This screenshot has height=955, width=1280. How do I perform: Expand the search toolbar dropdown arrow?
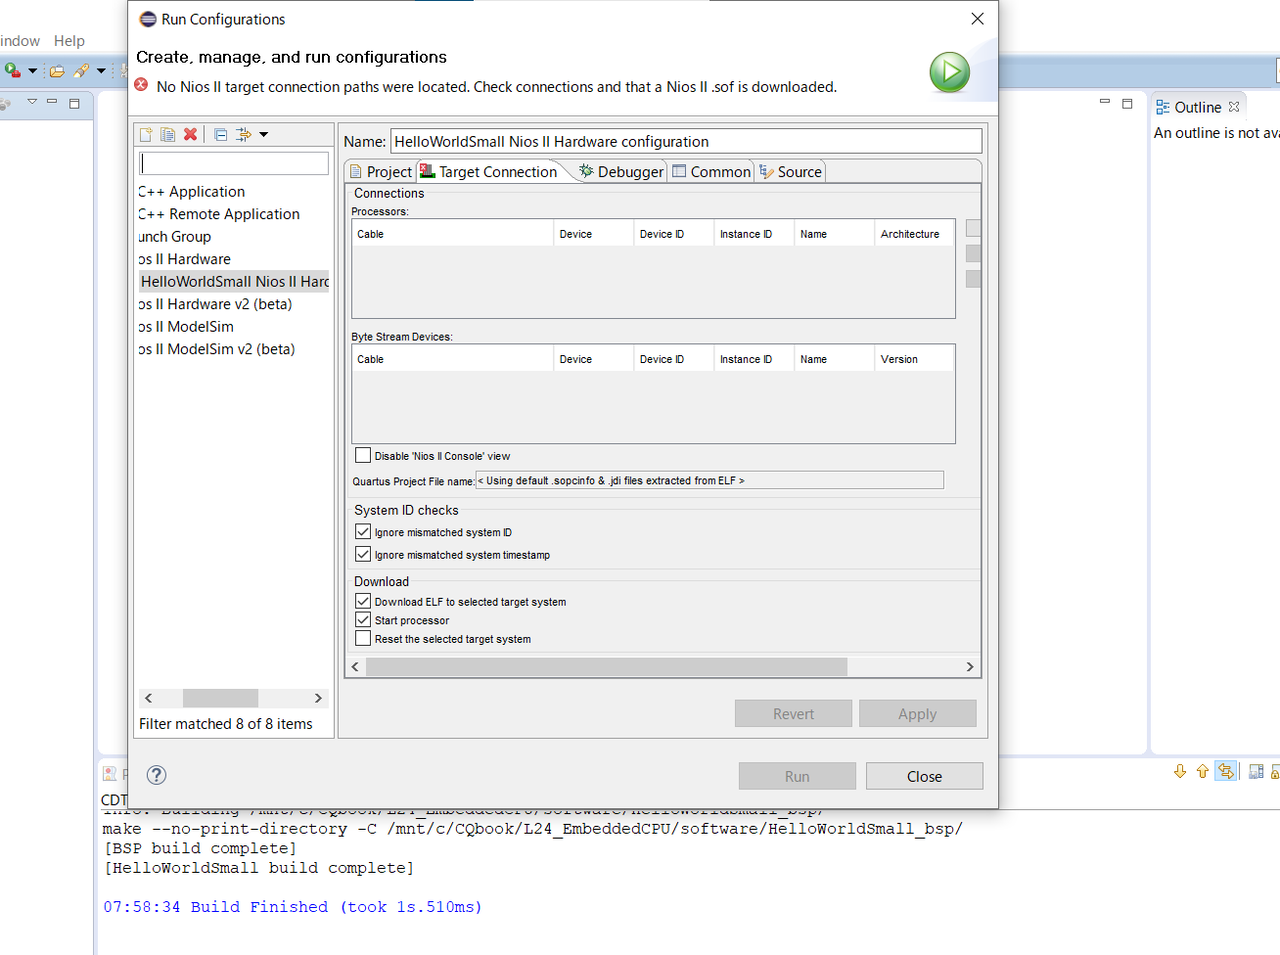tap(101, 71)
